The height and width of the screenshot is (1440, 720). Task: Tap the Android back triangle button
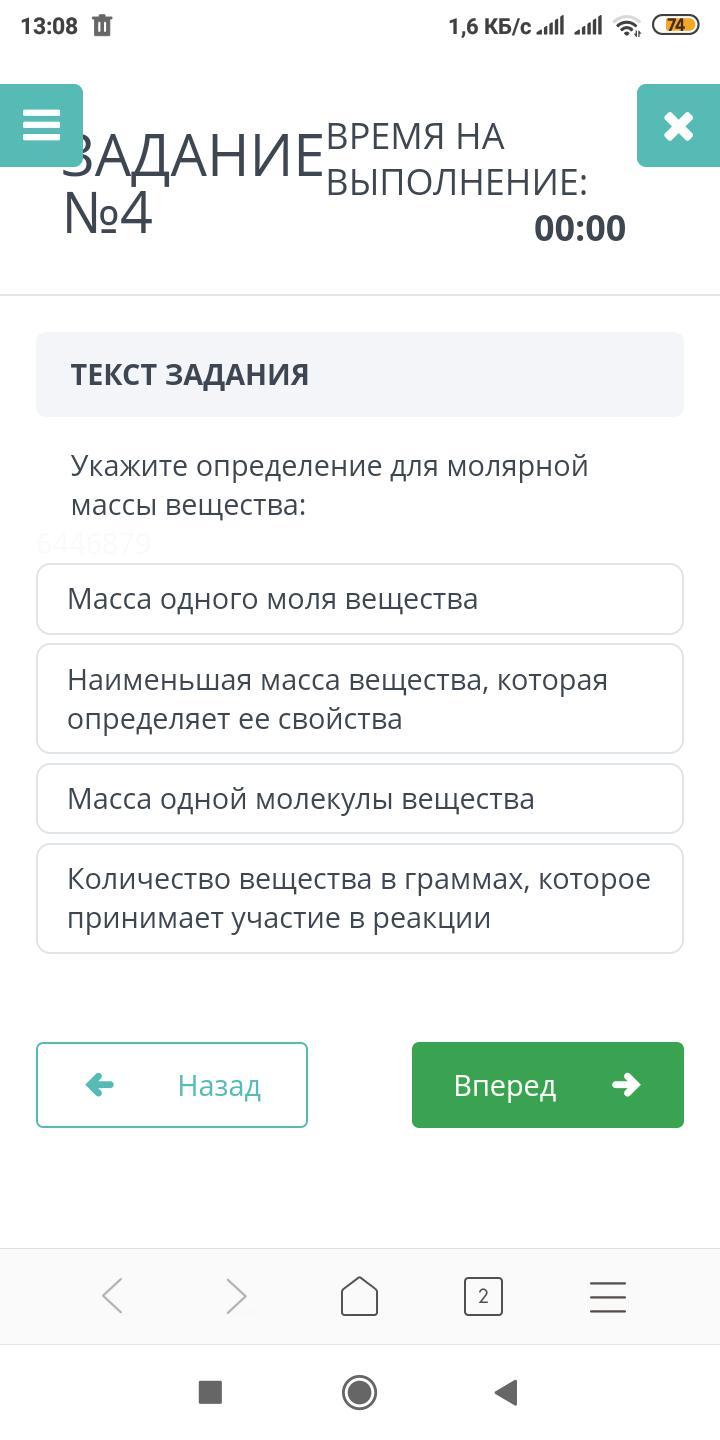pos(506,1392)
